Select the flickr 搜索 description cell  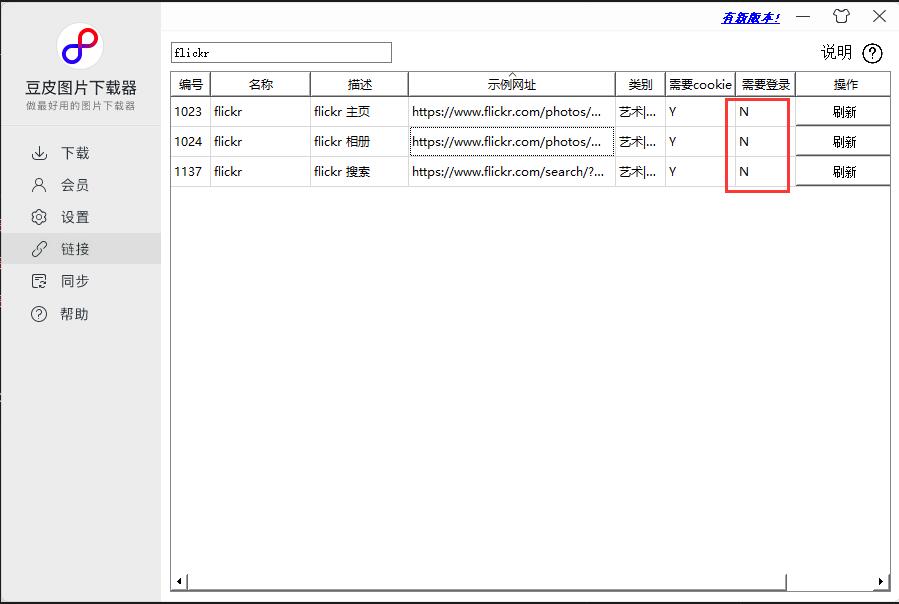[359, 172]
